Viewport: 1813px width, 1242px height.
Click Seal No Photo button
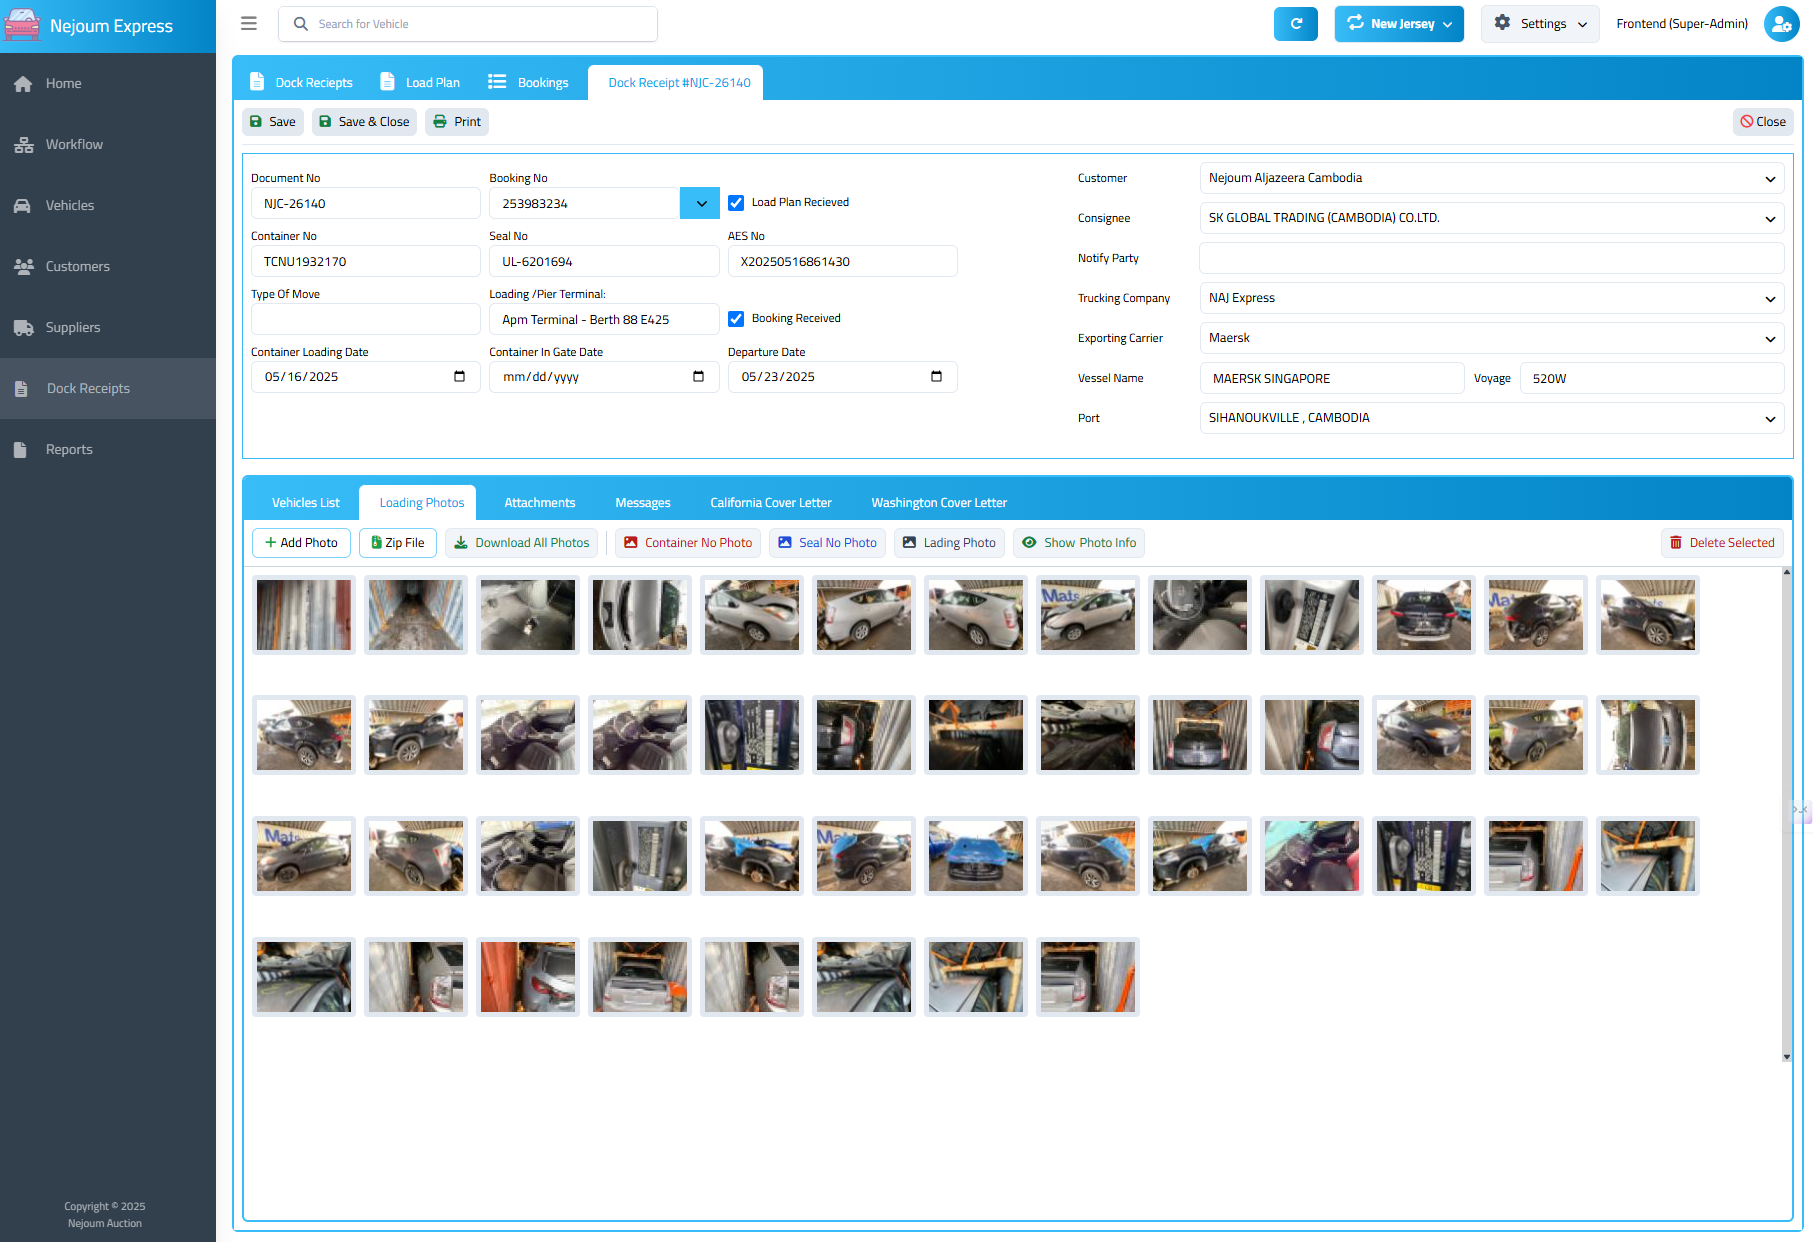(x=827, y=543)
